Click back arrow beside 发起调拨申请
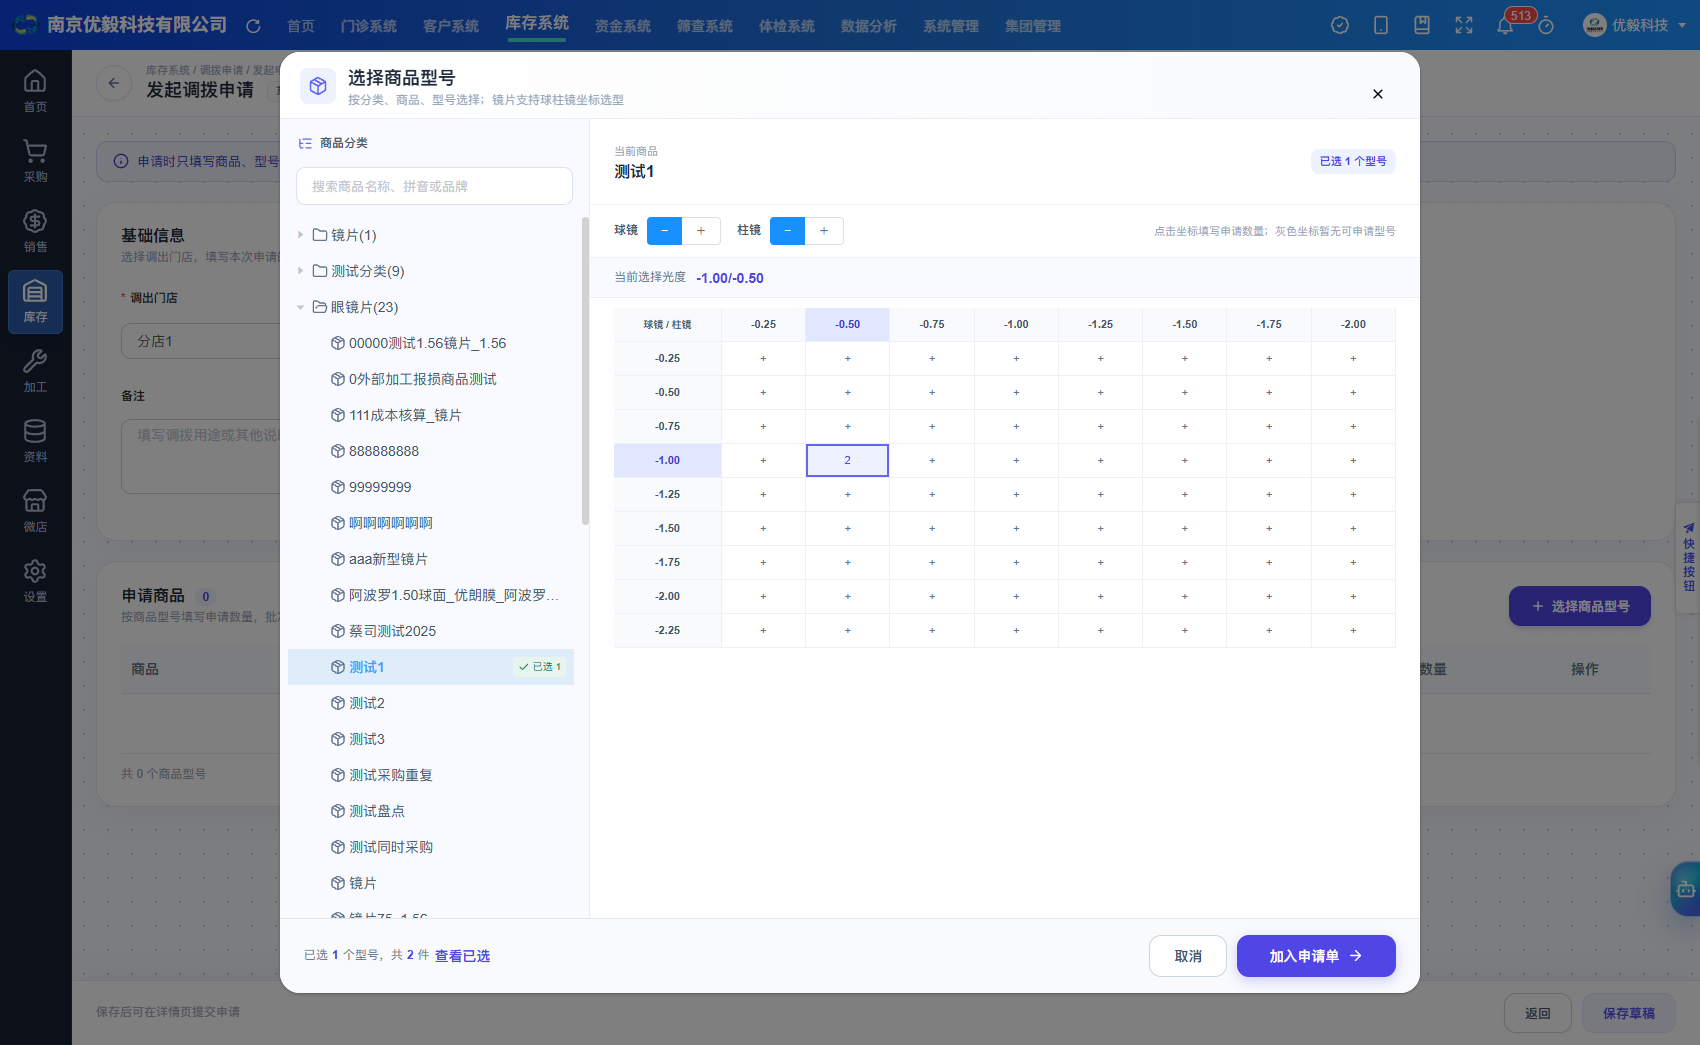1700x1045 pixels. (114, 83)
